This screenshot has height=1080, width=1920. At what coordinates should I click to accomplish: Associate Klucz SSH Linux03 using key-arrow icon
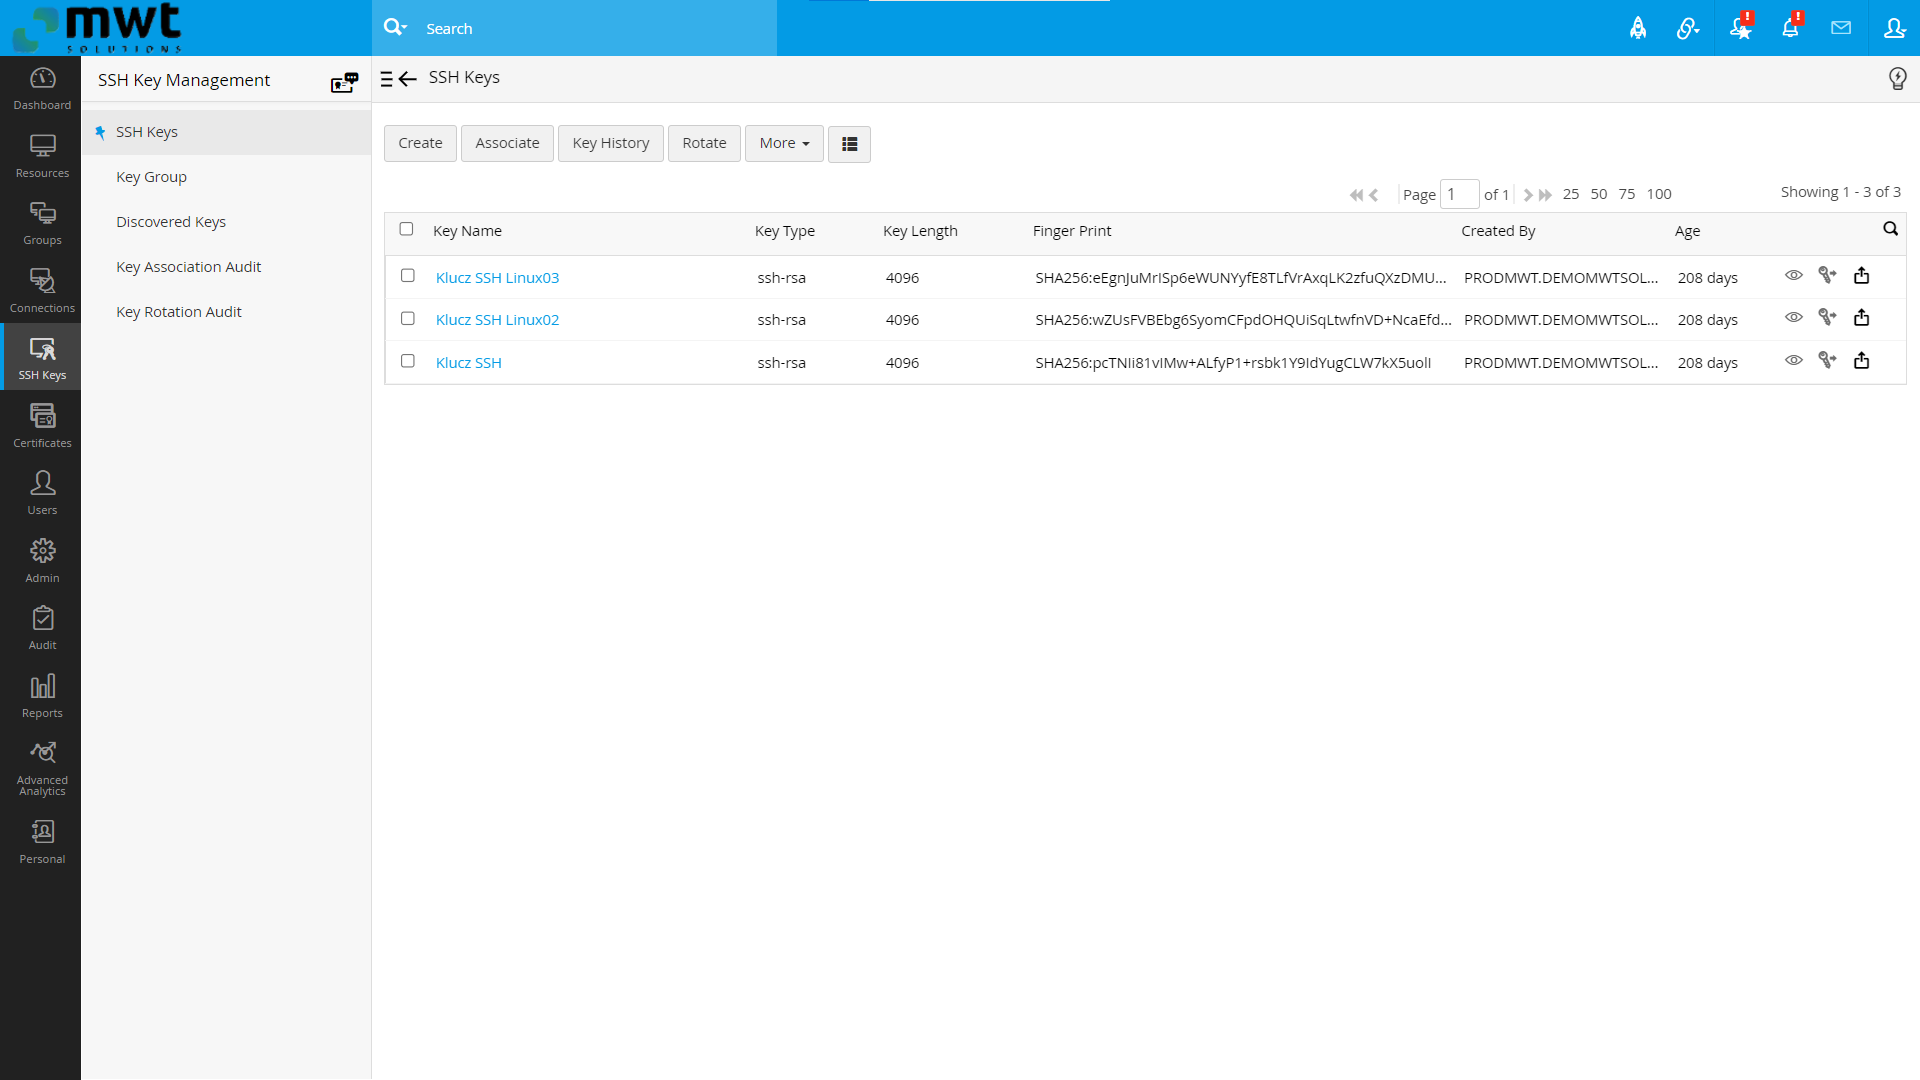tap(1828, 275)
